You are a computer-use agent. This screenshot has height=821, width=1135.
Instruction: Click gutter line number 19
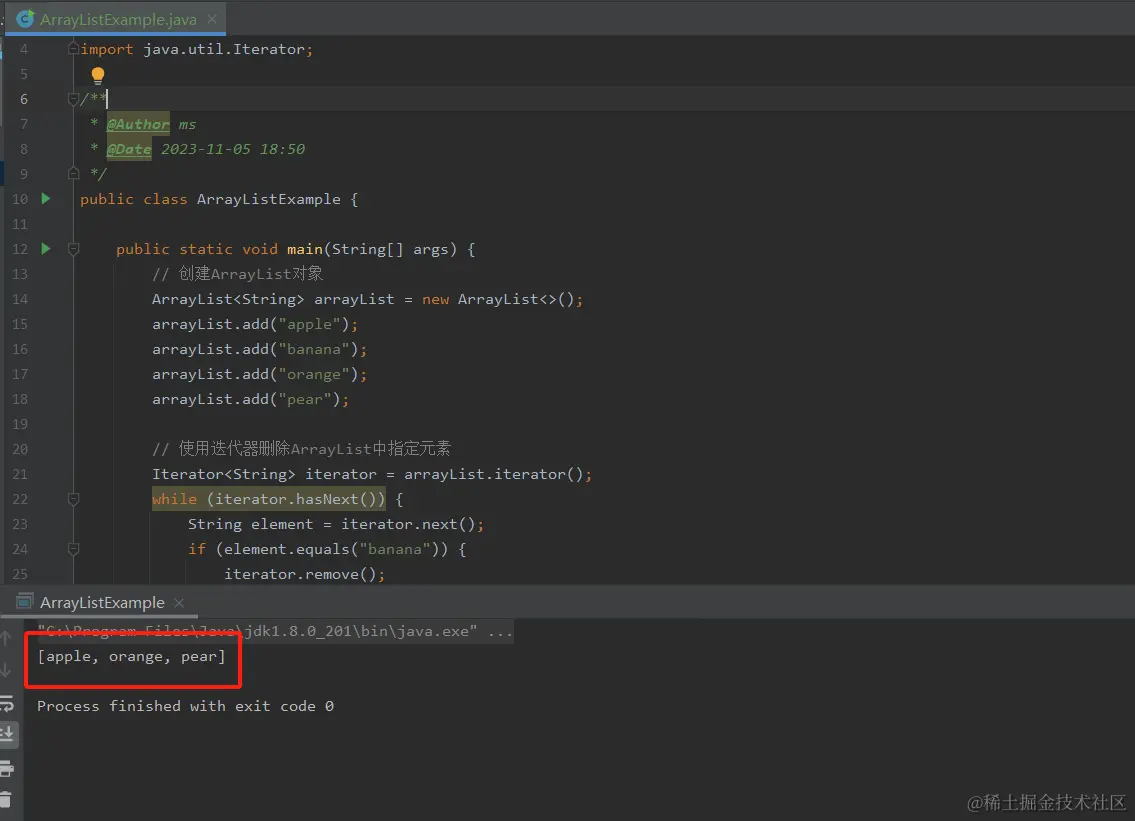[x=20, y=424]
